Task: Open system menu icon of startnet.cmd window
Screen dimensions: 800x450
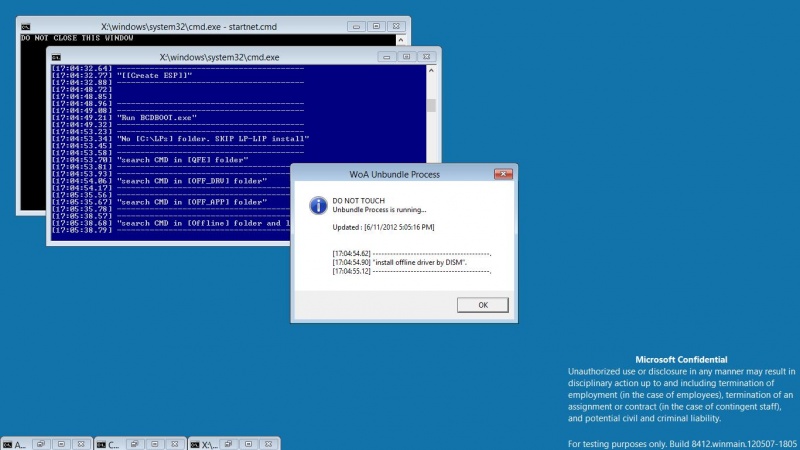Action: [x=26, y=27]
